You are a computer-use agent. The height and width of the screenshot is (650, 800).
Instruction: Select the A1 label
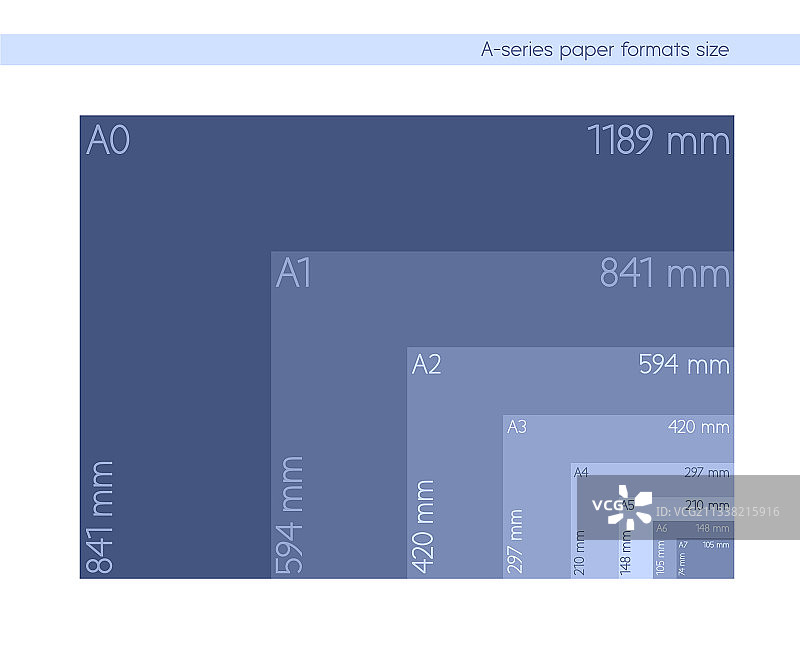point(294,273)
